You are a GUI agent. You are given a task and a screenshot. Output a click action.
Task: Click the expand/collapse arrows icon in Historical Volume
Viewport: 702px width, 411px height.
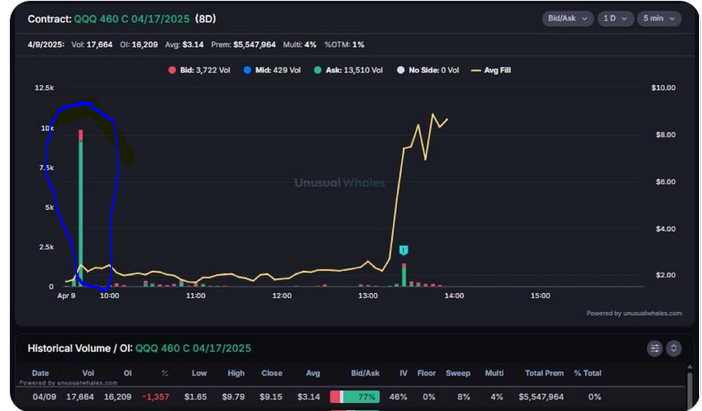673,348
